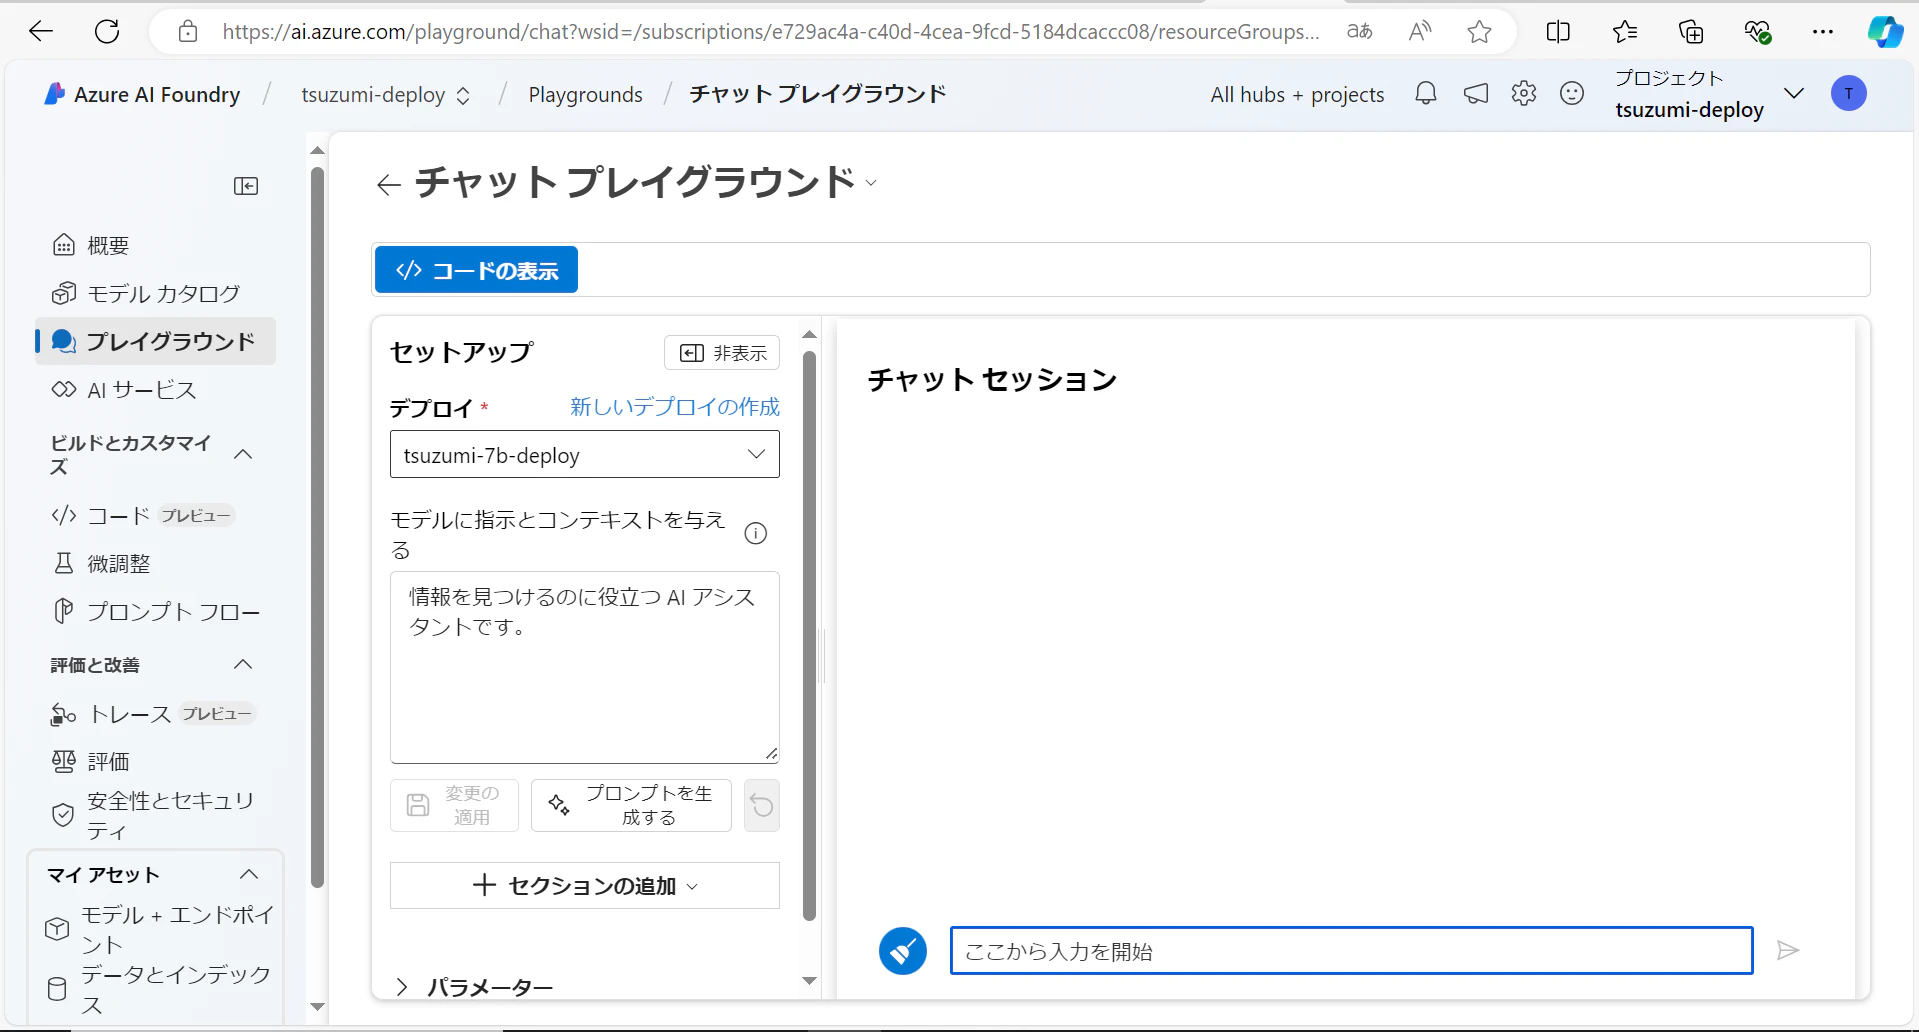Undo system message changes with circular arrow icon
The height and width of the screenshot is (1032, 1919).
(761, 805)
